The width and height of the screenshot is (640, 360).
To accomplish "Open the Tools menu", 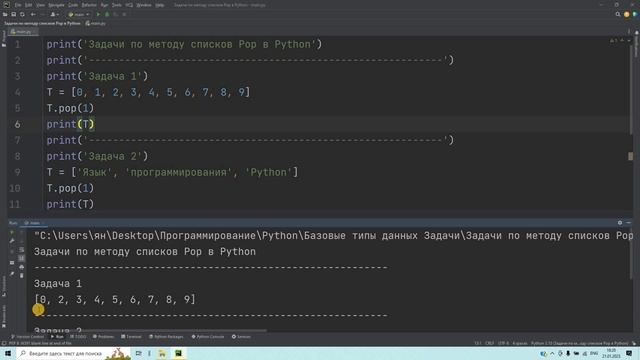I will click(117, 5).
